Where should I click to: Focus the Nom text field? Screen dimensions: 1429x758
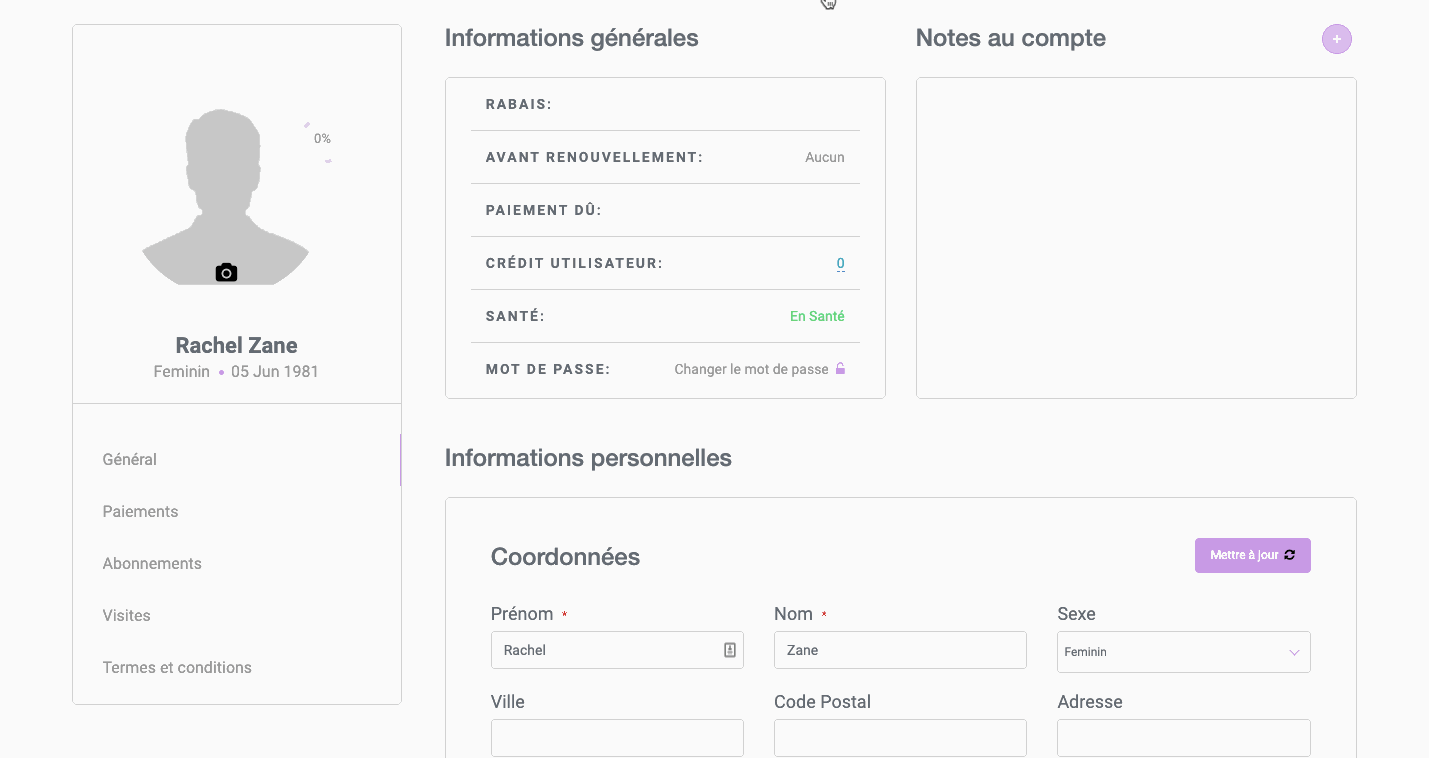pyautogui.click(x=900, y=650)
